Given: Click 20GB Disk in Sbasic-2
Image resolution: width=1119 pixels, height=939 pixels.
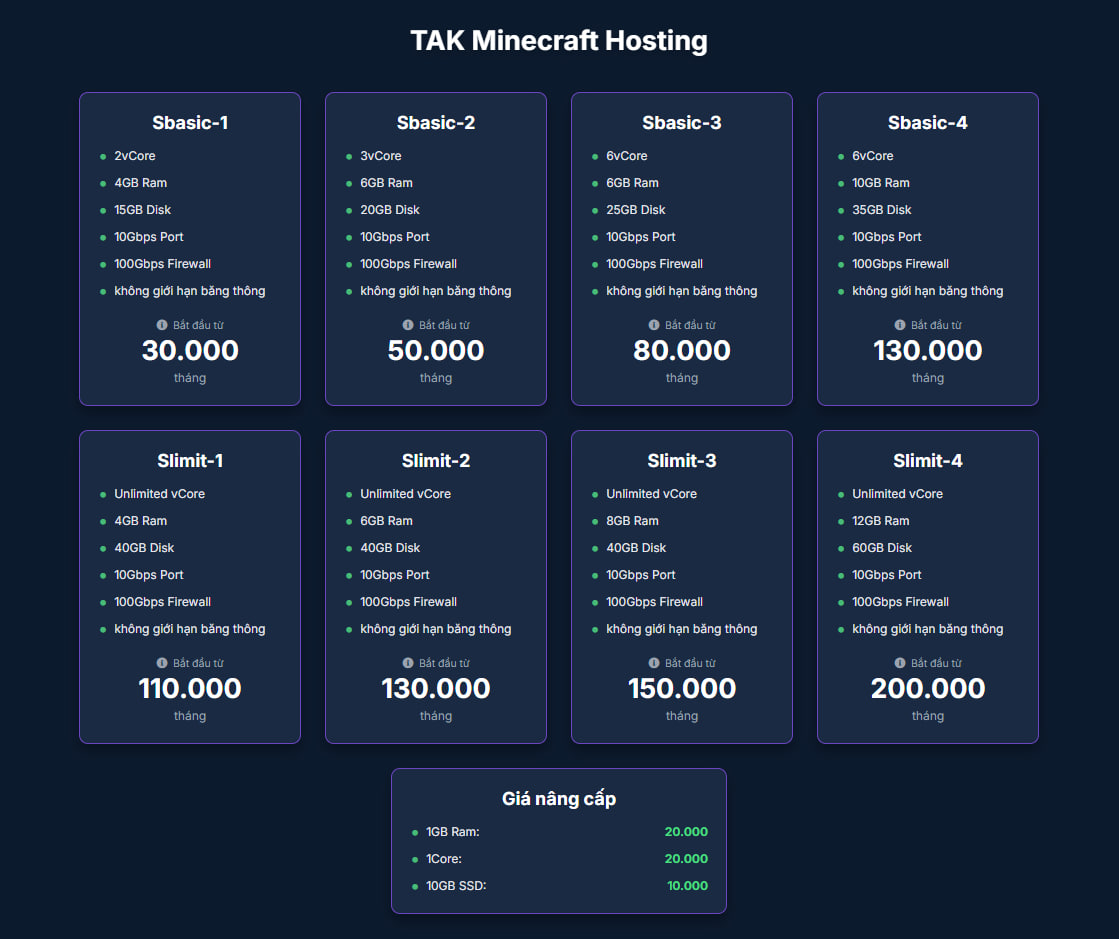Looking at the screenshot, I should coord(390,210).
